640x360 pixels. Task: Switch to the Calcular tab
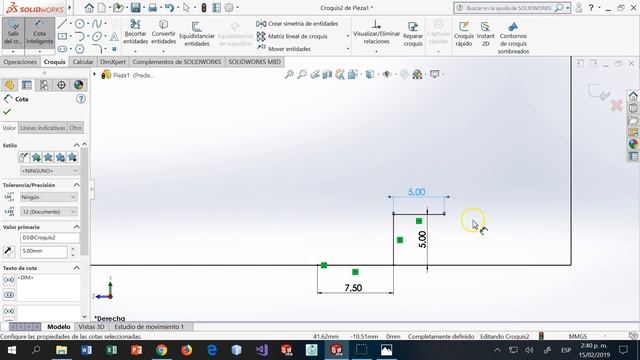(83, 62)
